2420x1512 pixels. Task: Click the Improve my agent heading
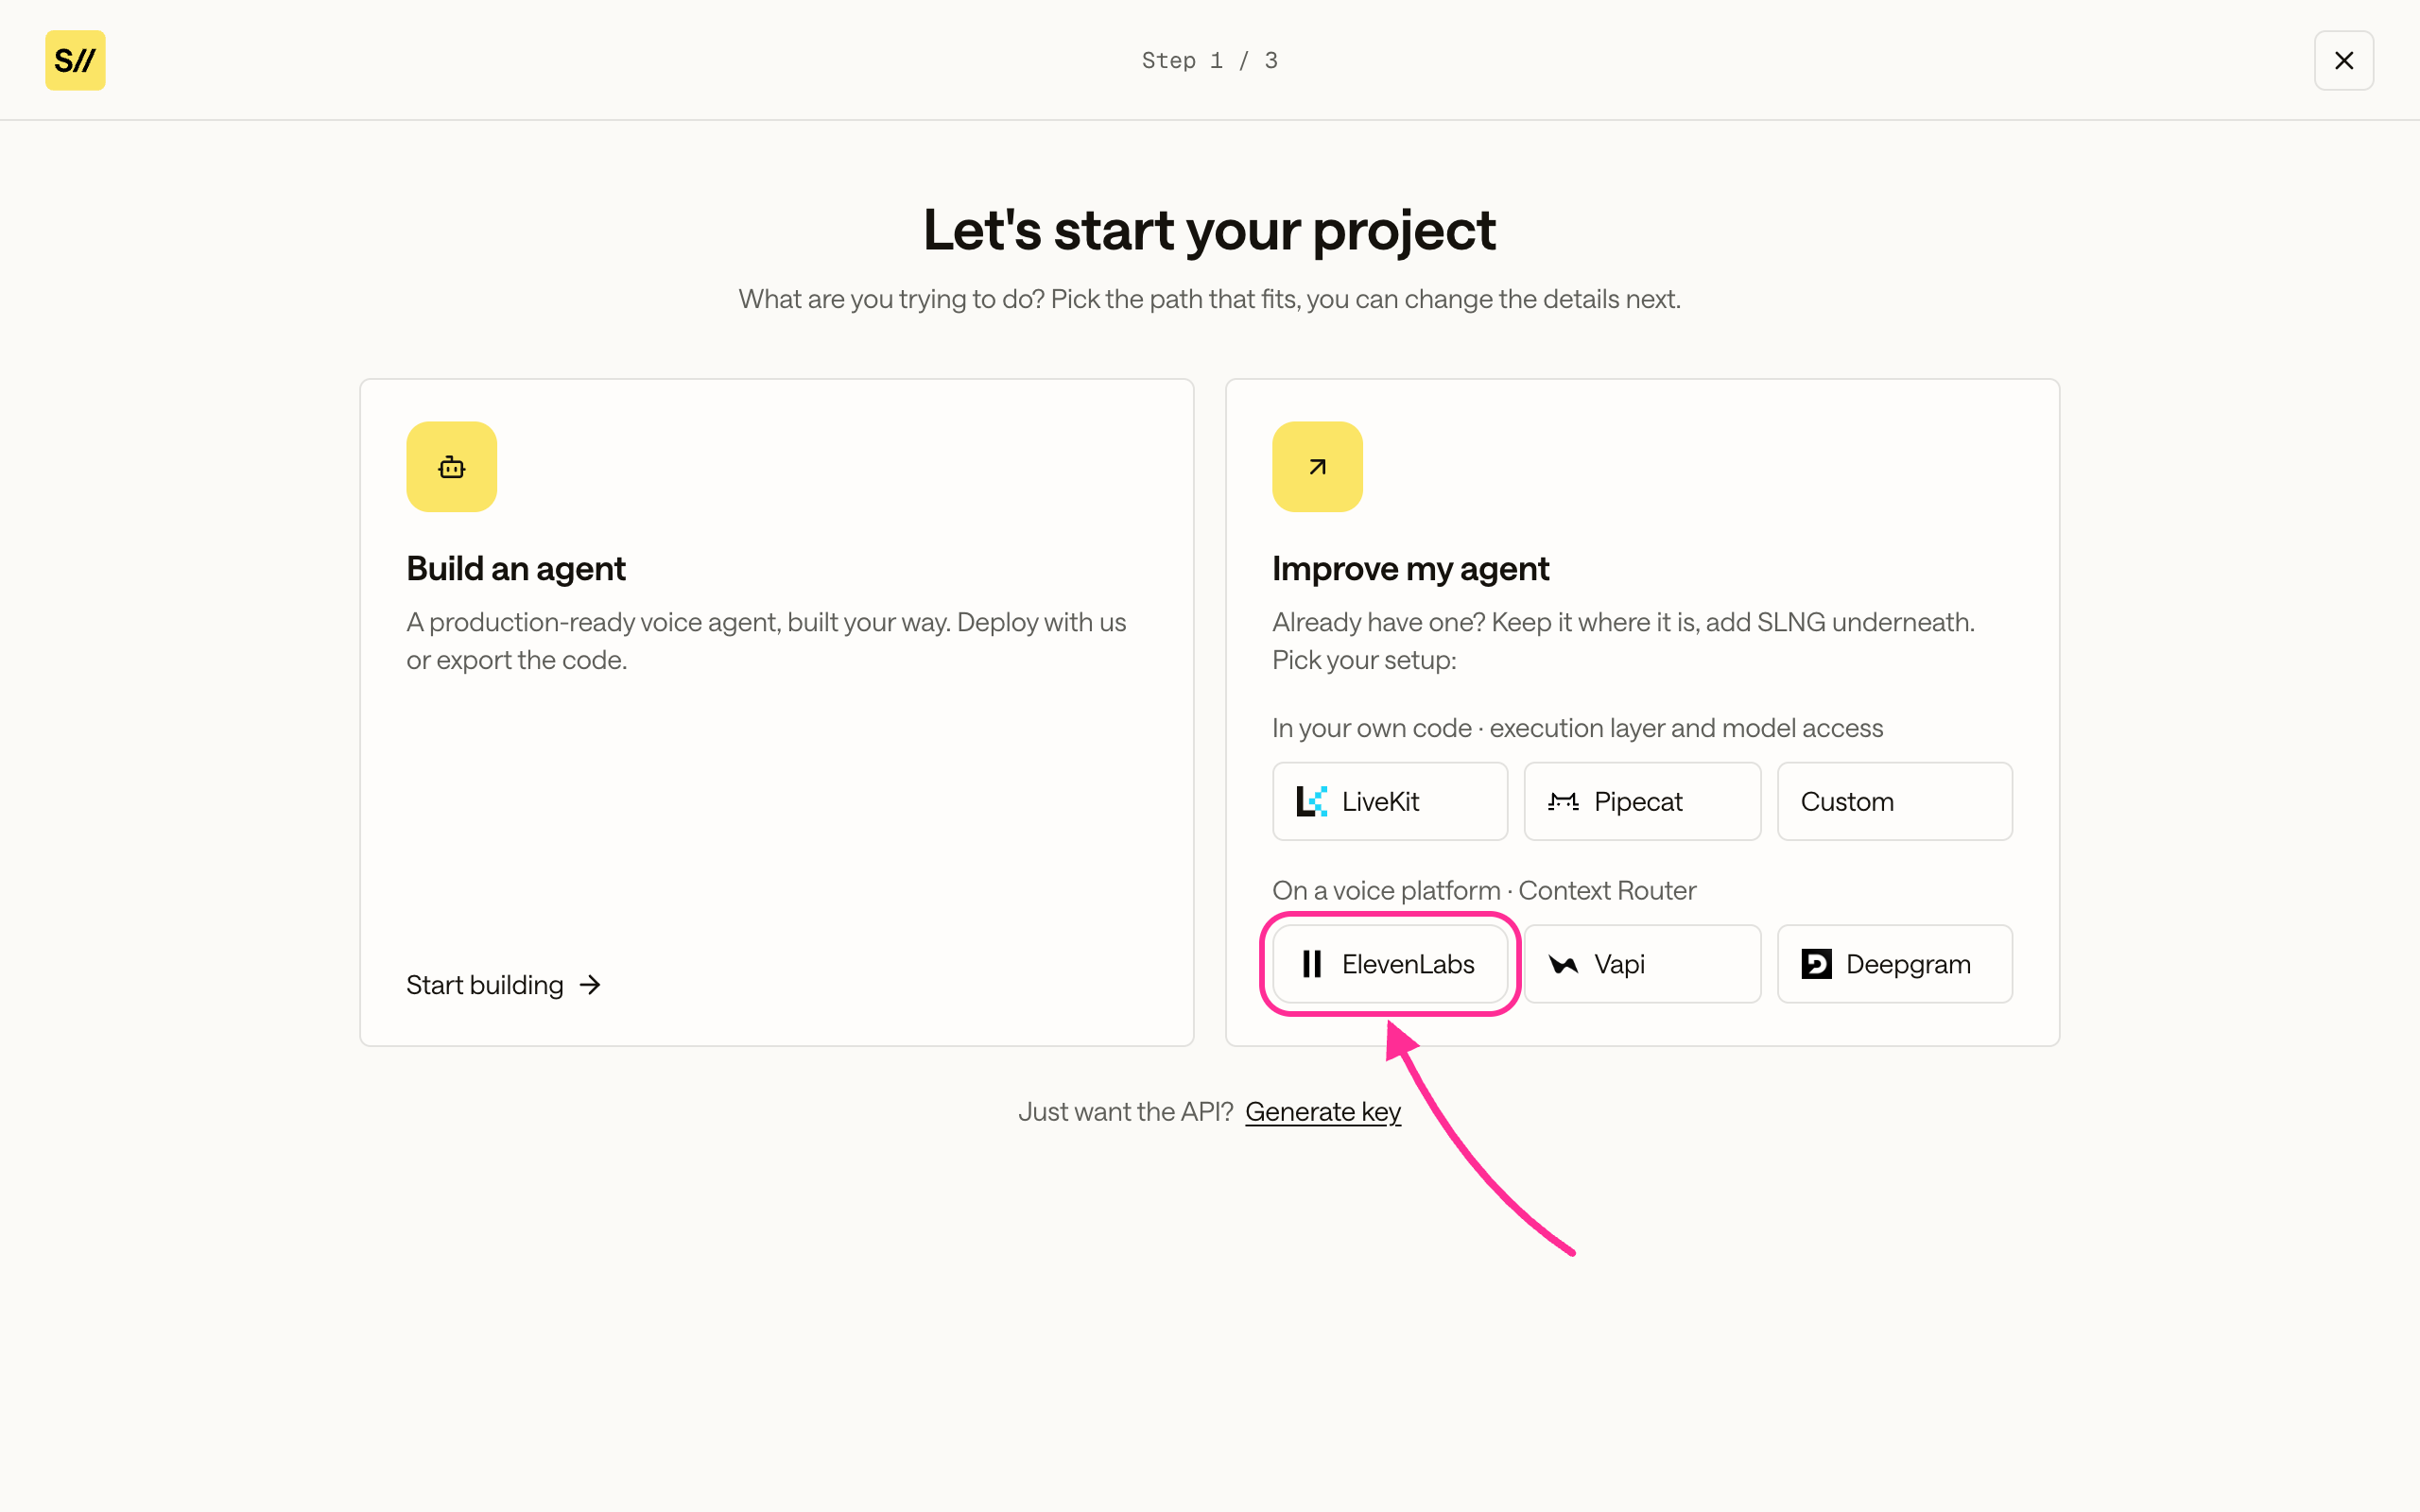[x=1410, y=569]
